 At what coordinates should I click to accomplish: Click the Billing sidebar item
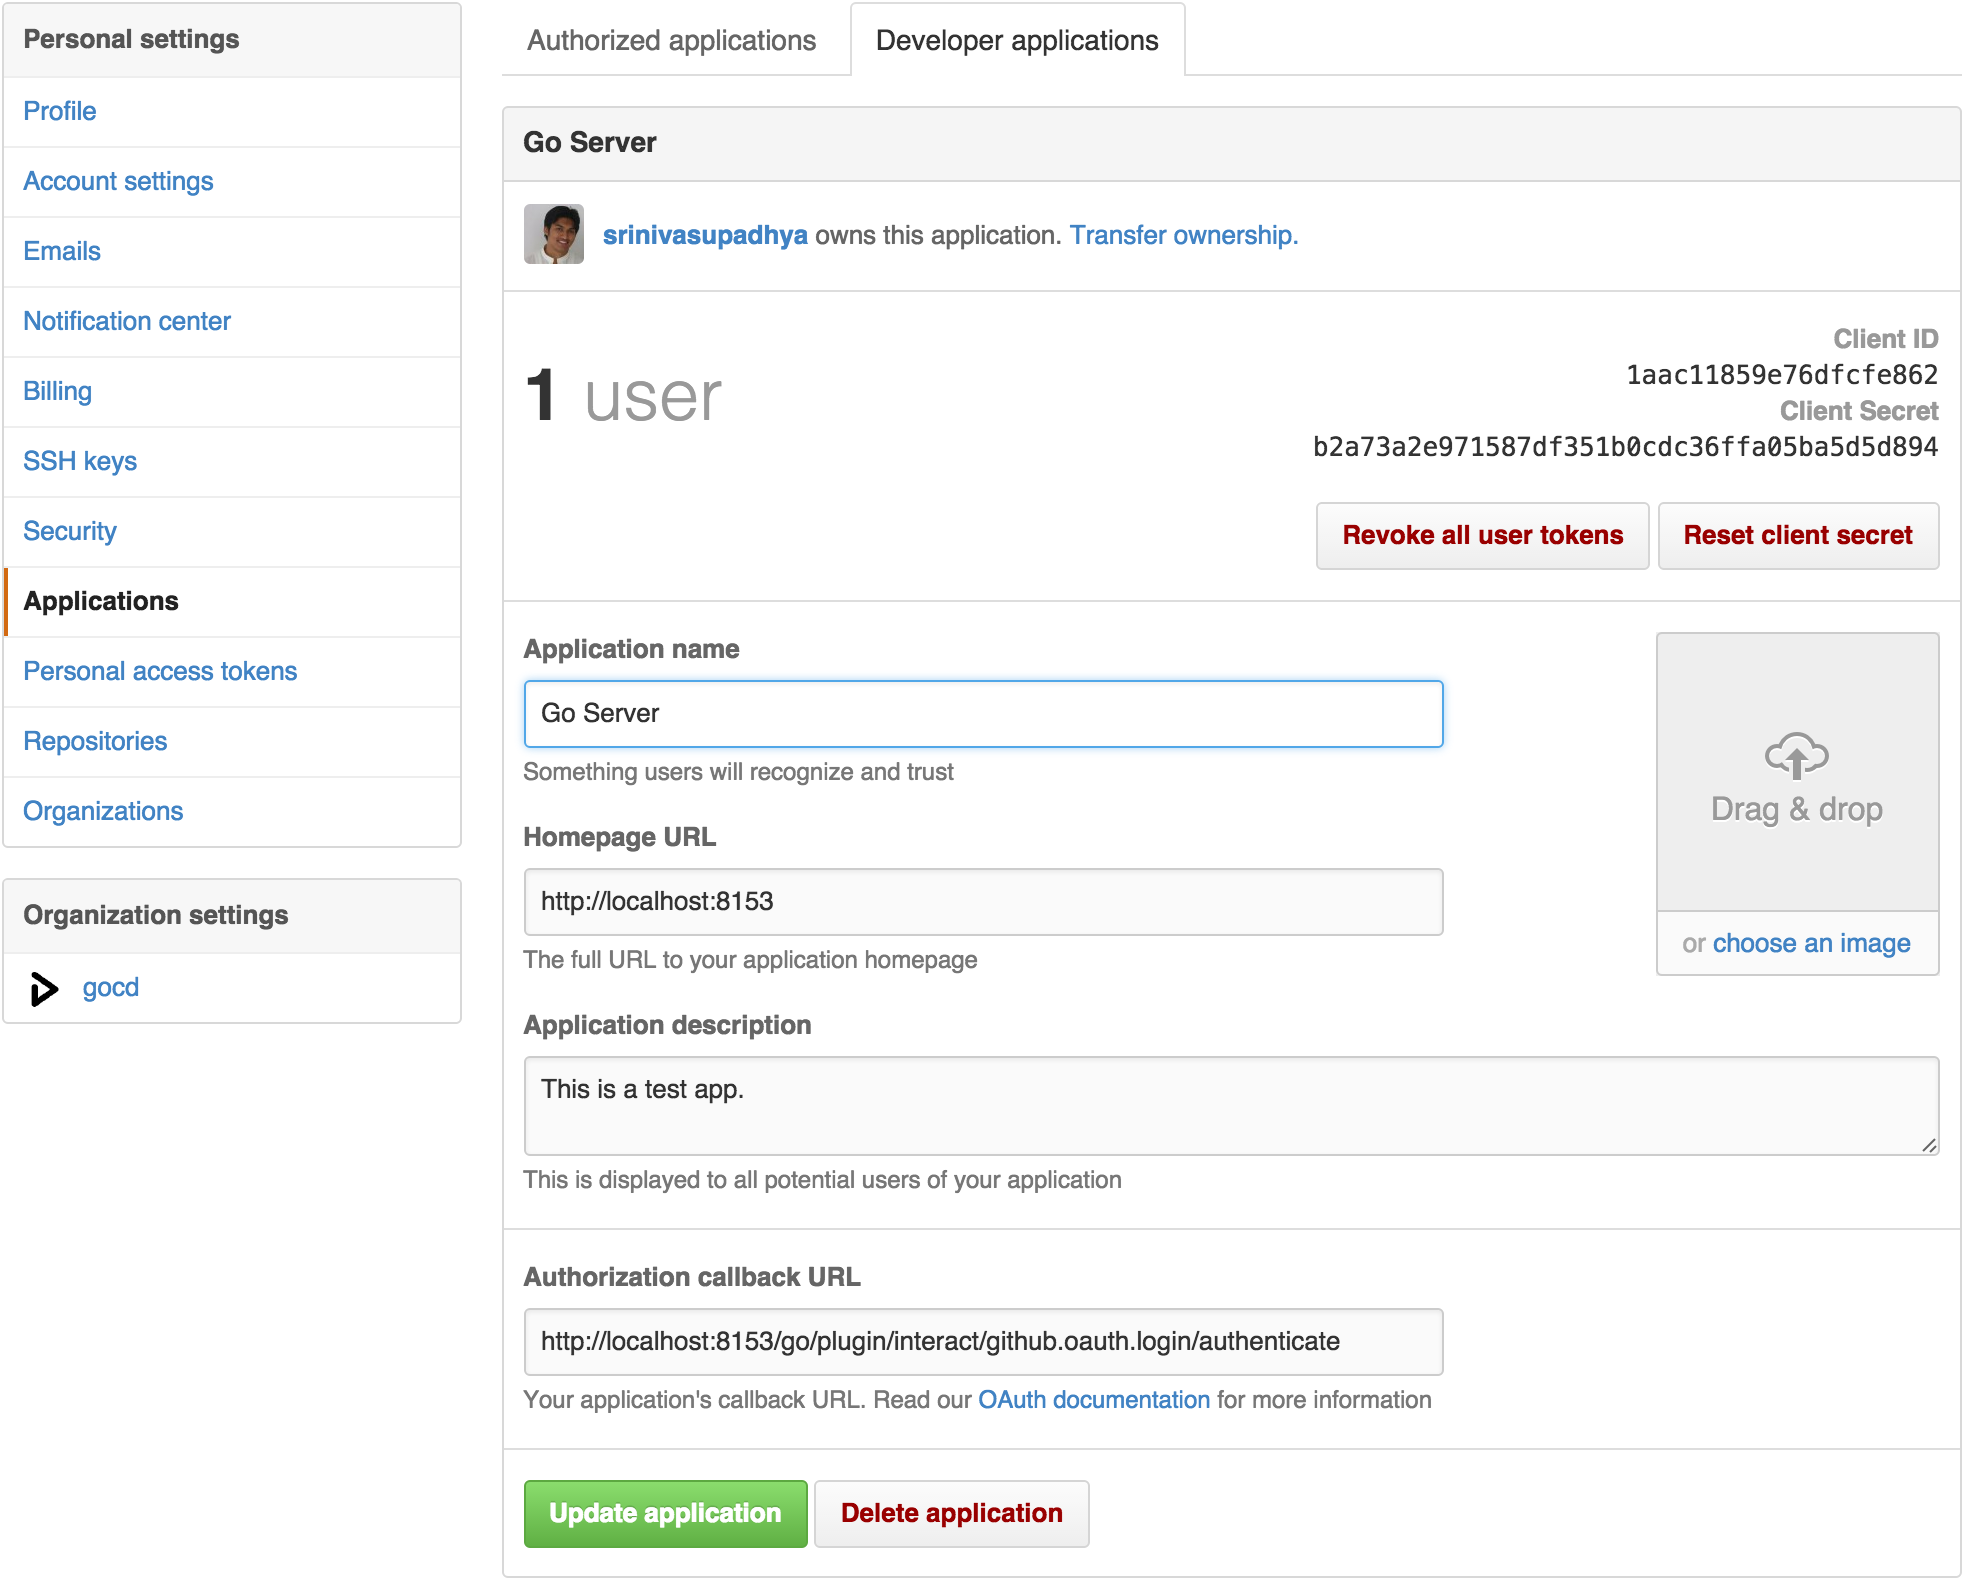[56, 389]
